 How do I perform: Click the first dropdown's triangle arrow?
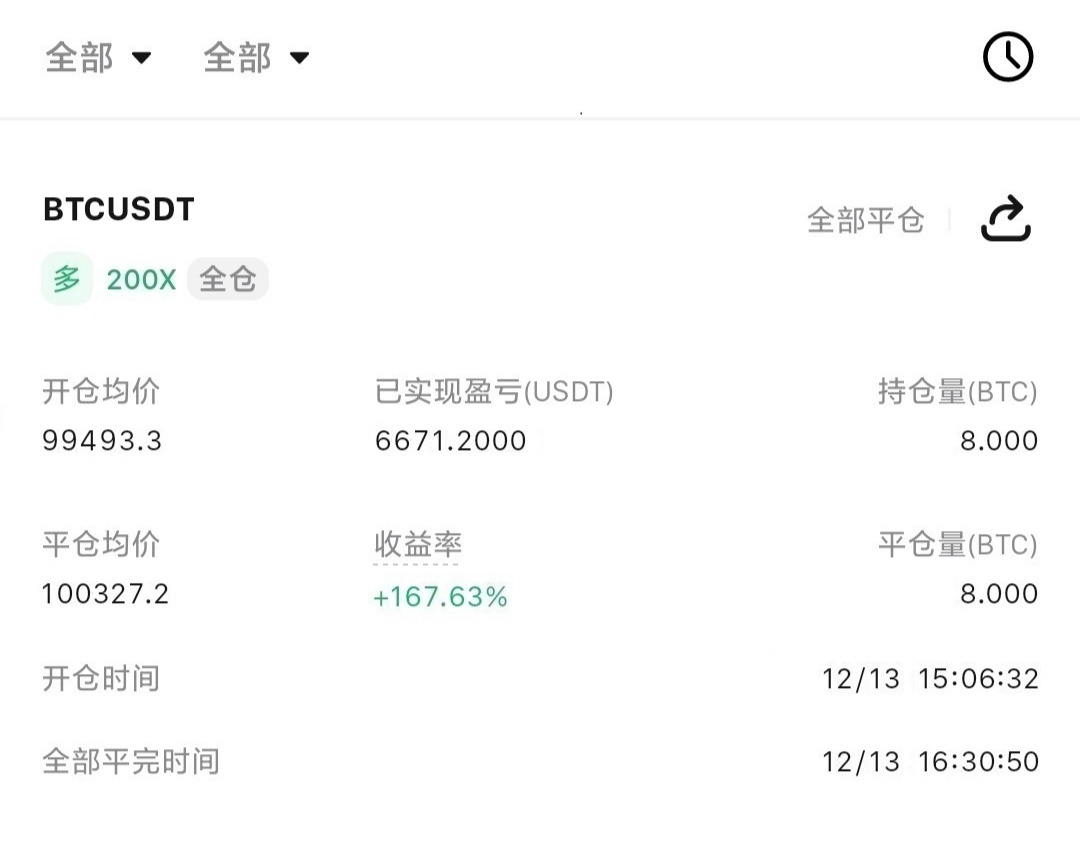(141, 58)
